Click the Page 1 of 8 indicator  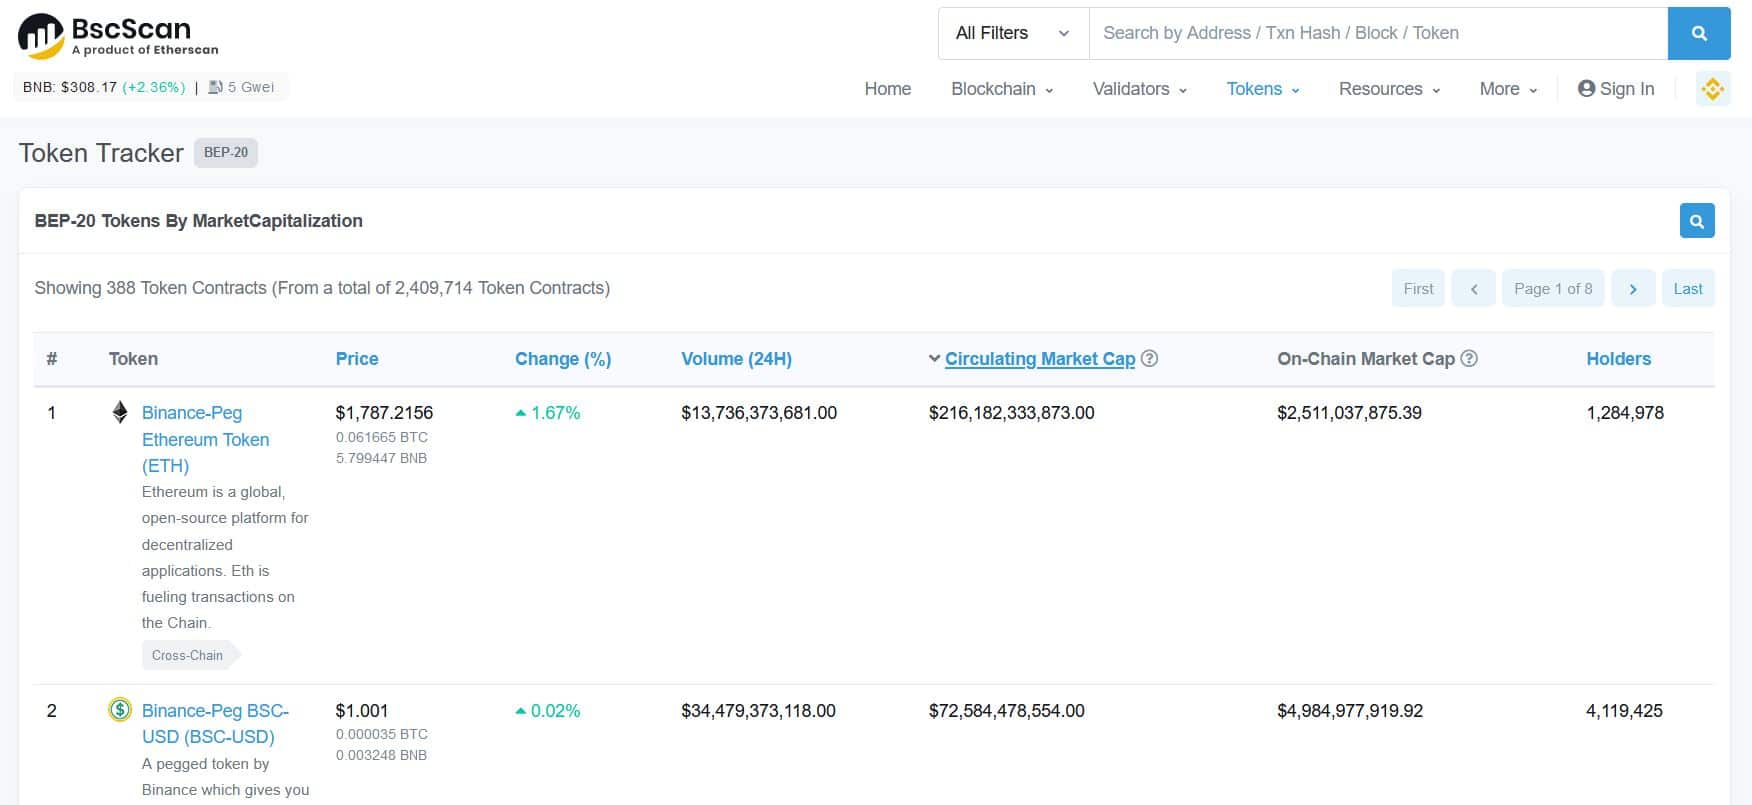point(1553,288)
